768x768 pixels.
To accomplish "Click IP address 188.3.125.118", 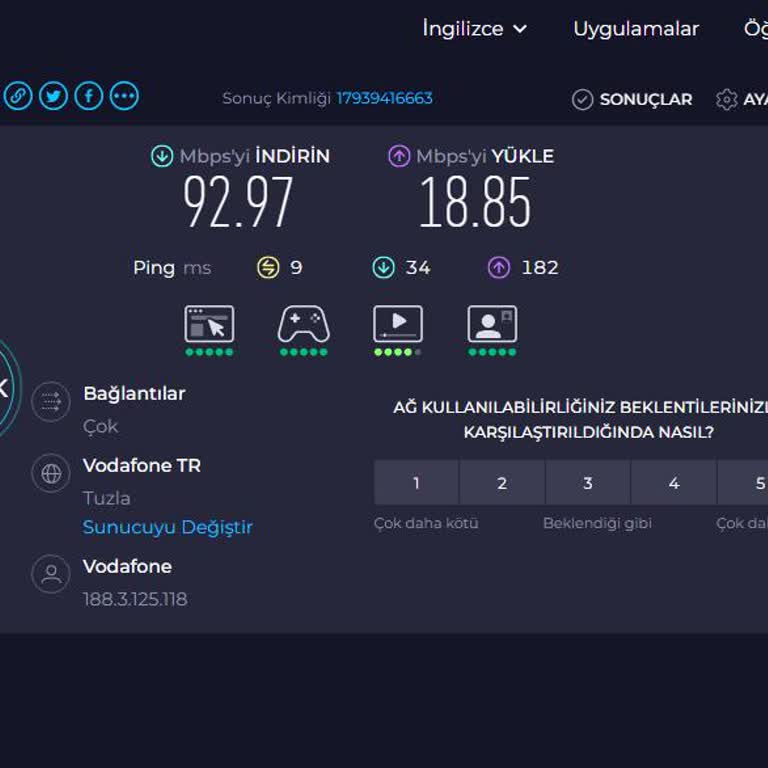I will coord(135,599).
